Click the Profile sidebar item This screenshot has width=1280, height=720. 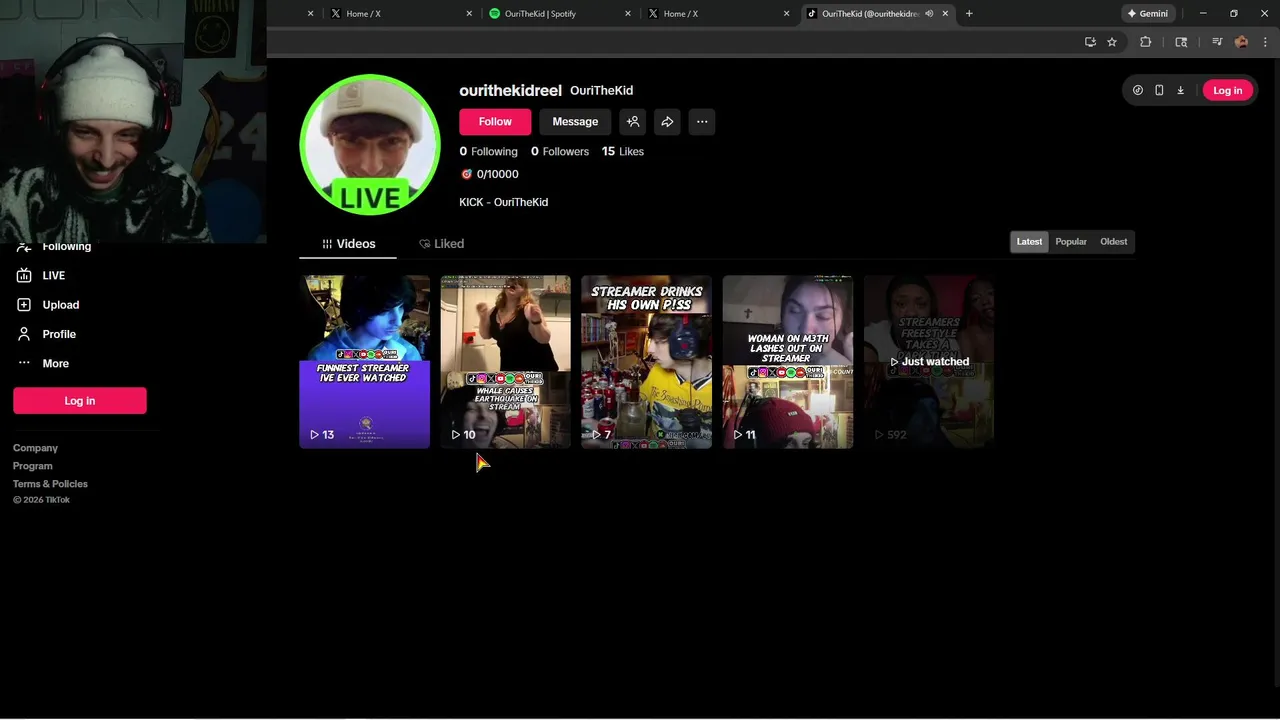click(x=46, y=334)
